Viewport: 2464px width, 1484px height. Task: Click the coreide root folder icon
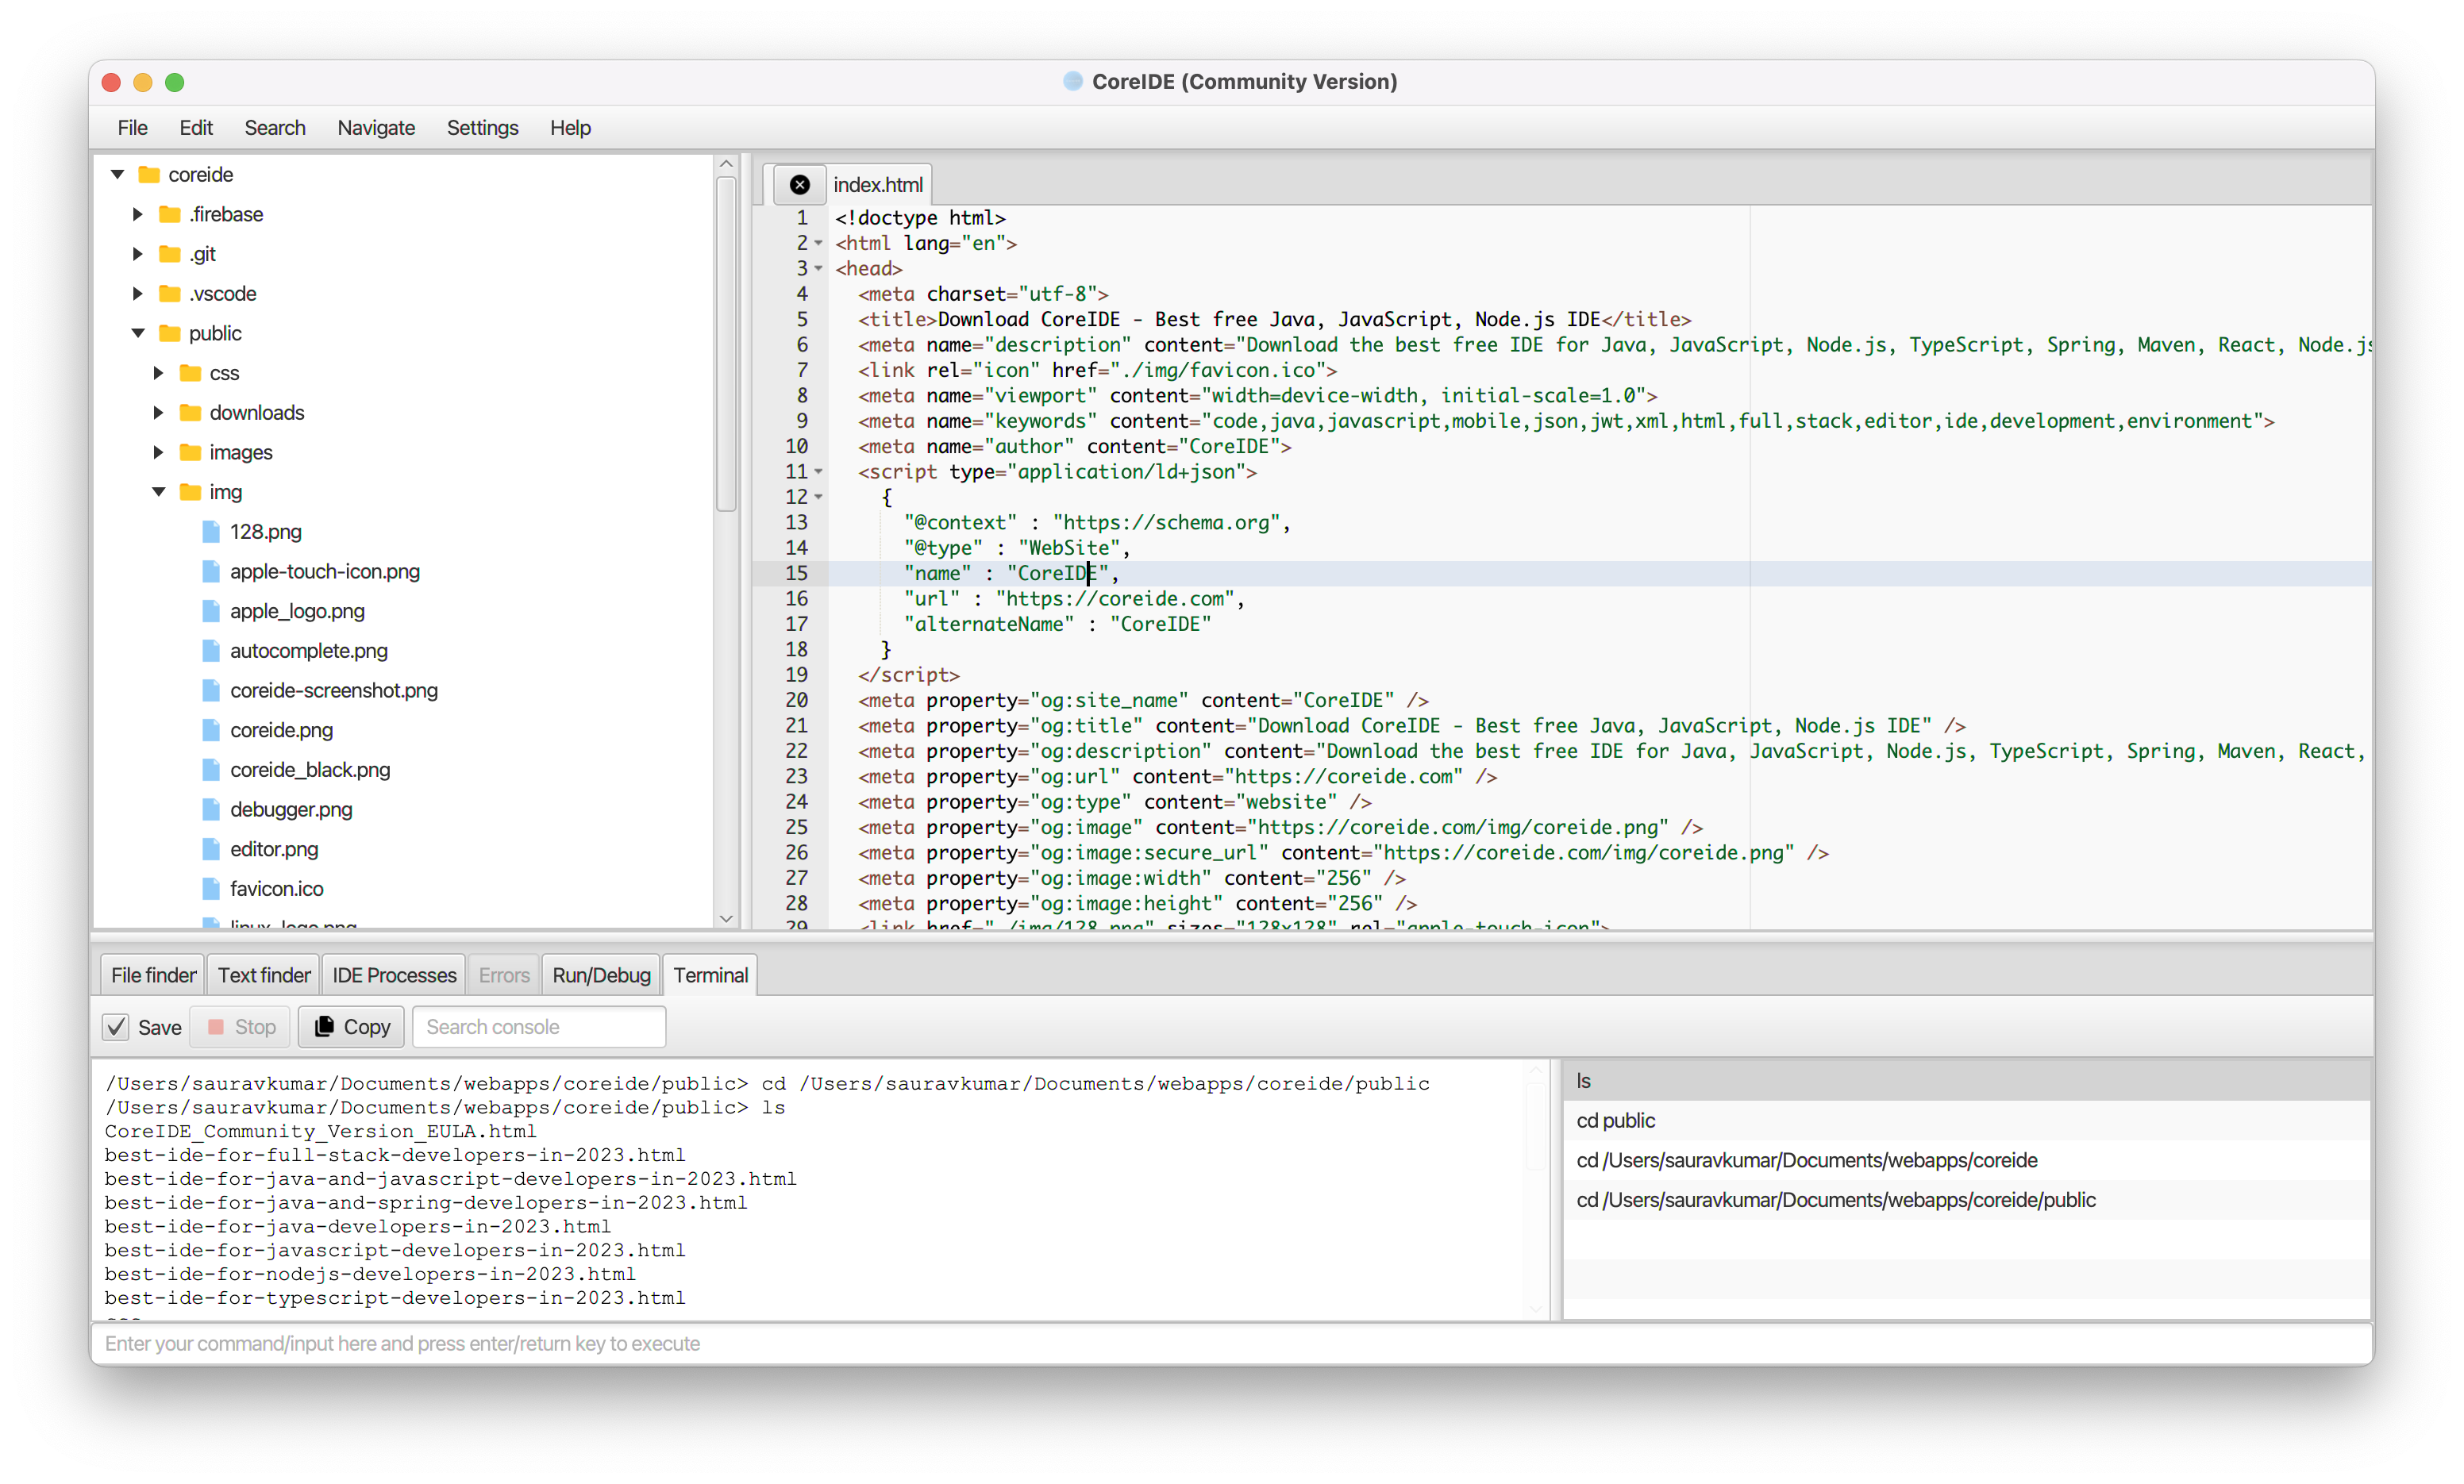click(149, 174)
